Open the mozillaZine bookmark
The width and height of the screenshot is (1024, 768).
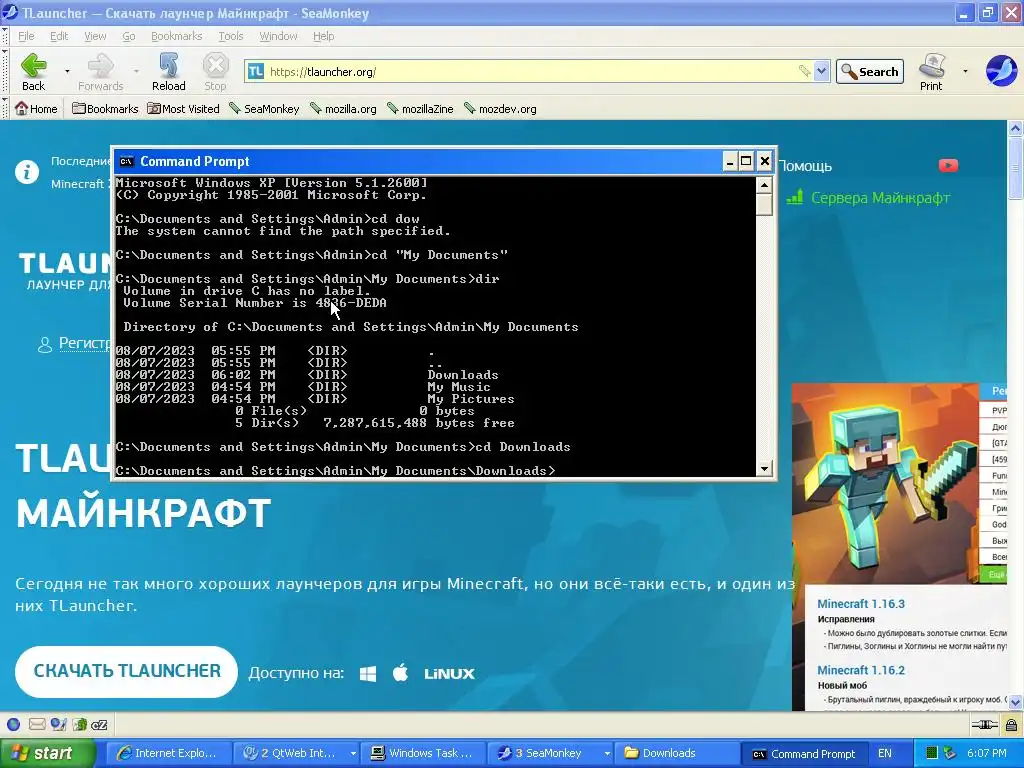click(420, 108)
